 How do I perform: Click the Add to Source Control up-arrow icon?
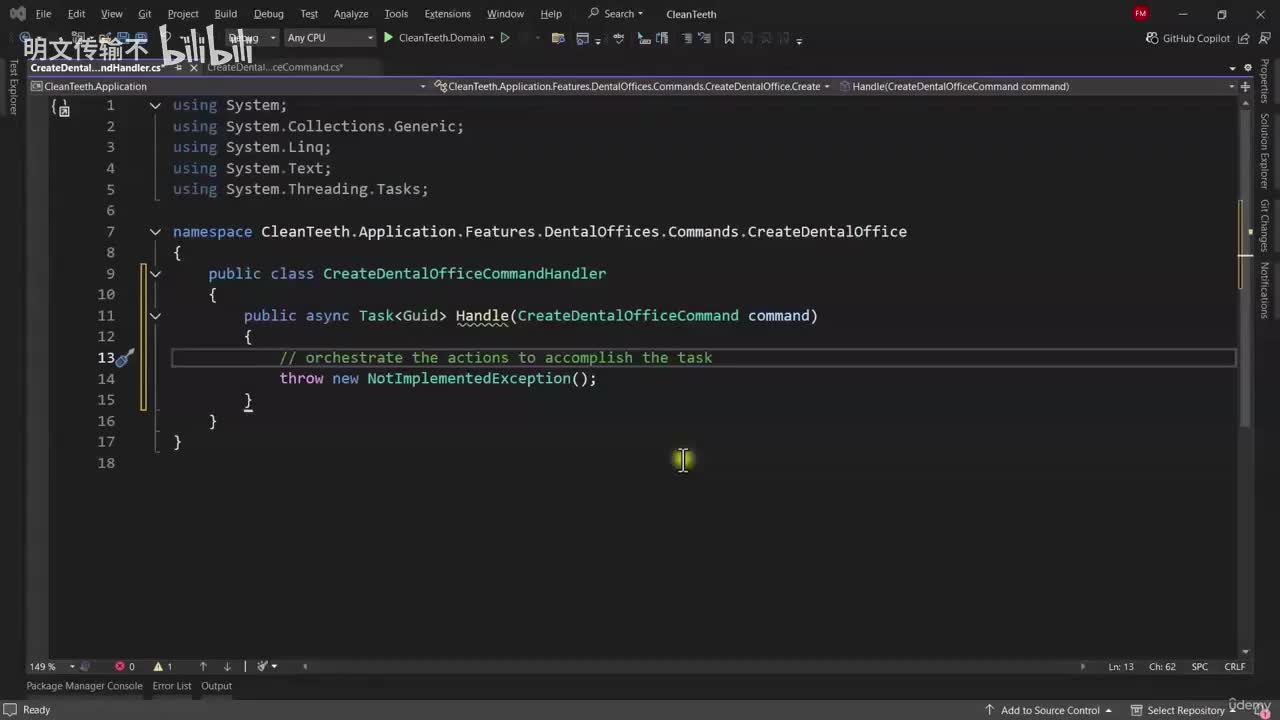coord(990,710)
